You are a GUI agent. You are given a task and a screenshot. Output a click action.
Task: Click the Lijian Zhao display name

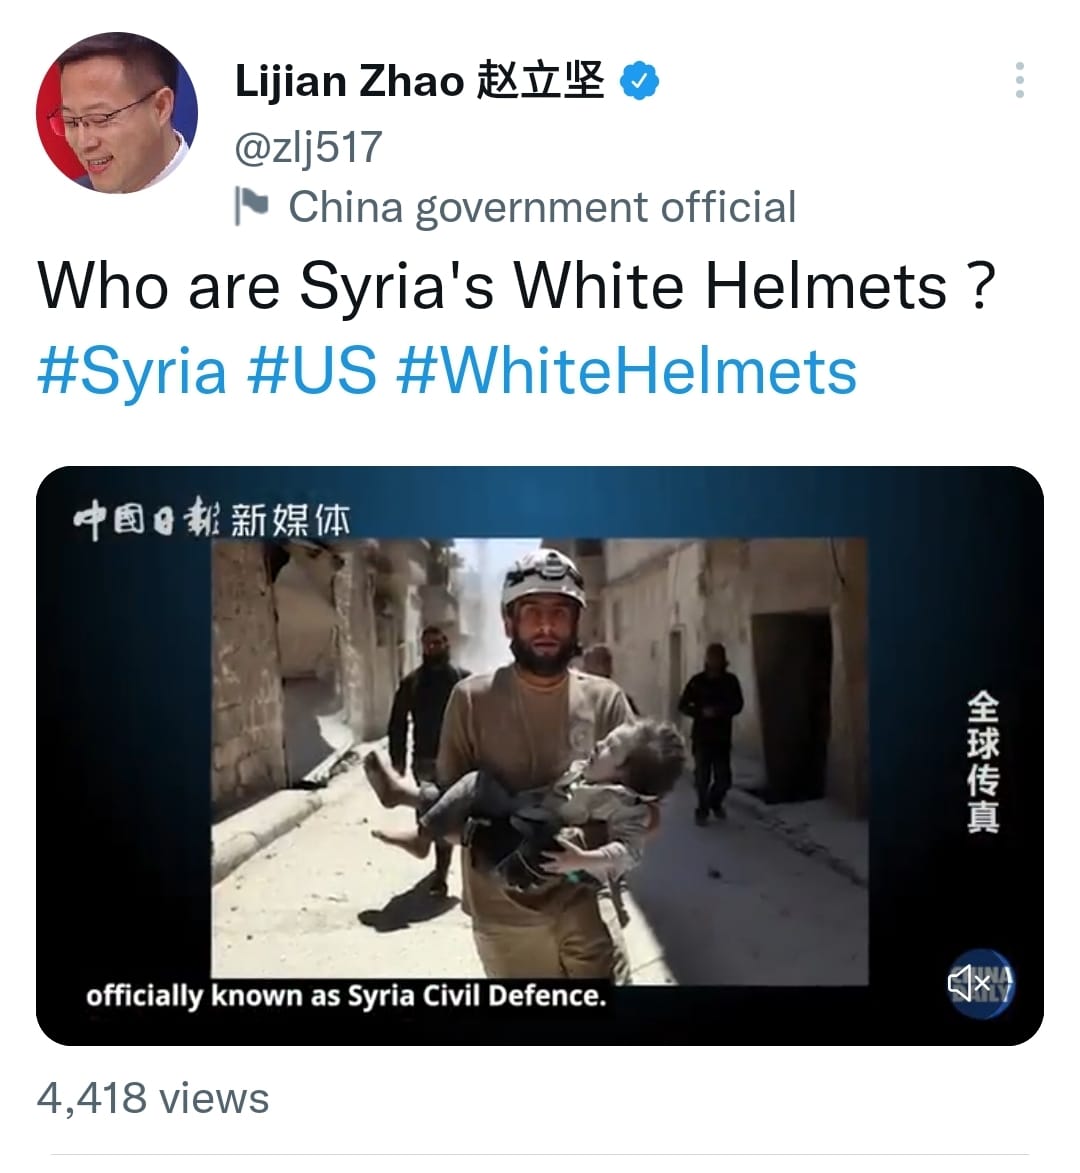[349, 81]
